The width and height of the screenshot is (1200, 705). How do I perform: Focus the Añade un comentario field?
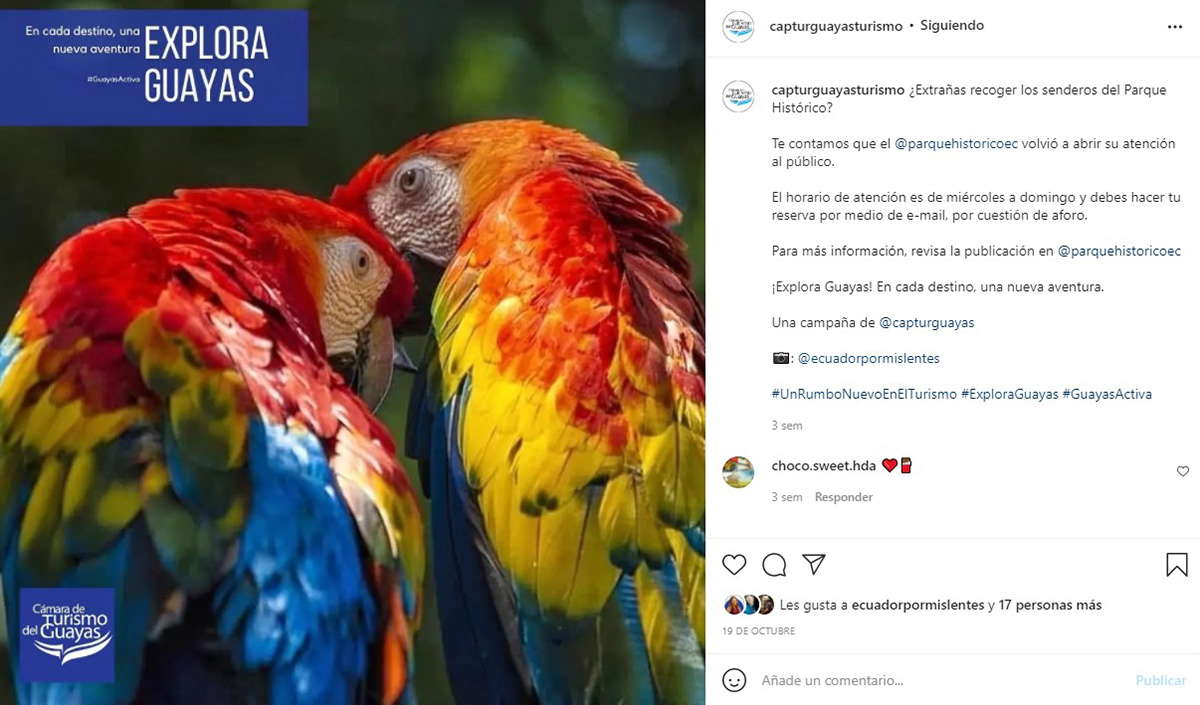[940, 680]
